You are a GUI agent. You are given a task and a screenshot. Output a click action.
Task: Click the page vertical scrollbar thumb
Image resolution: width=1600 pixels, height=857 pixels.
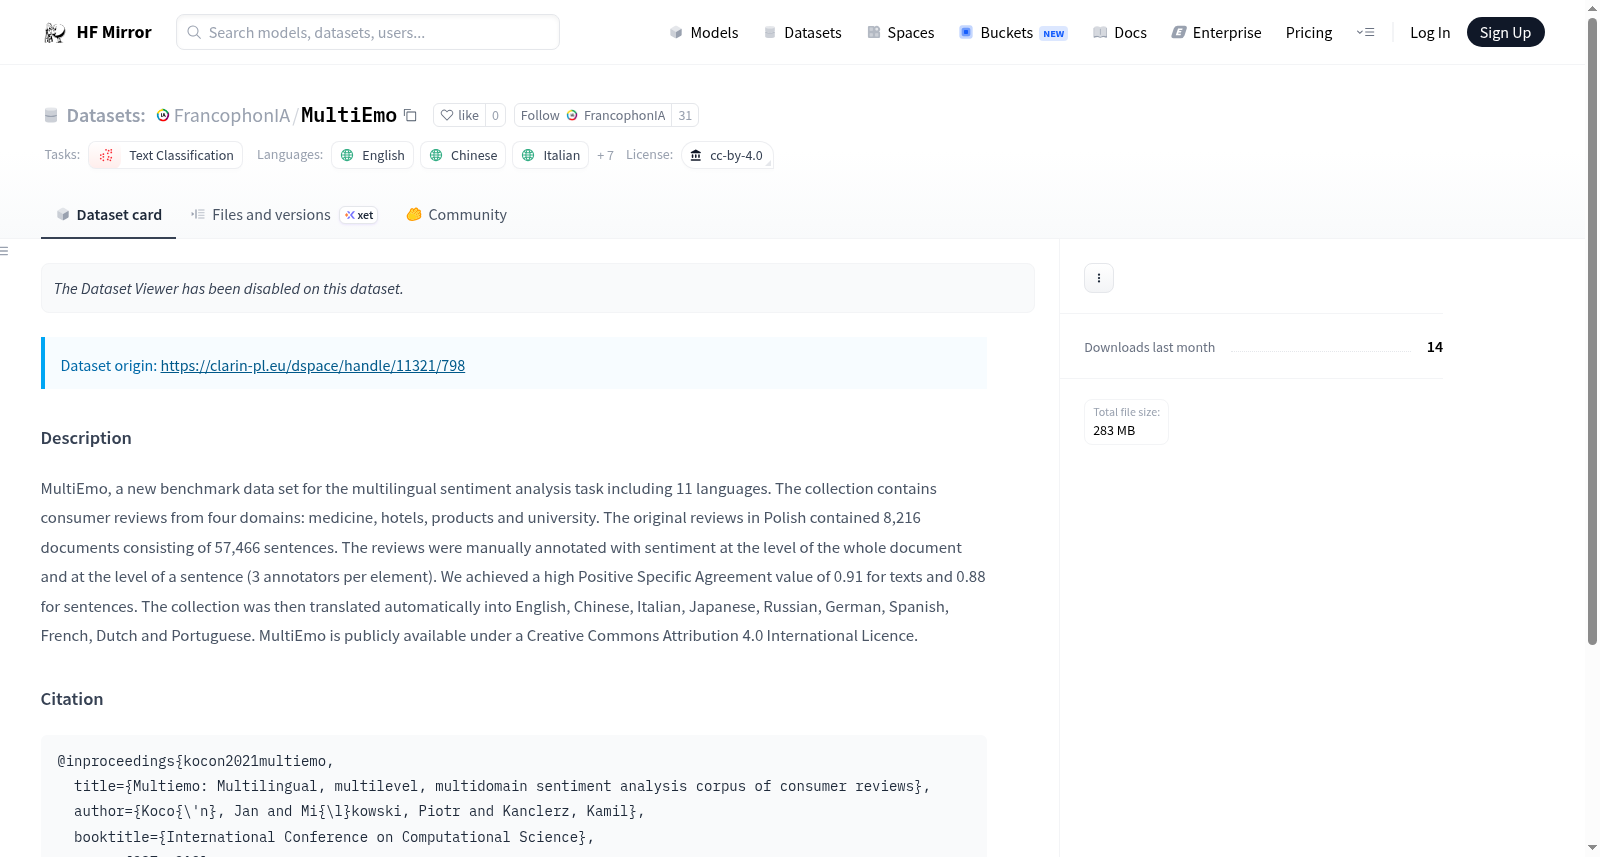(x=1592, y=330)
